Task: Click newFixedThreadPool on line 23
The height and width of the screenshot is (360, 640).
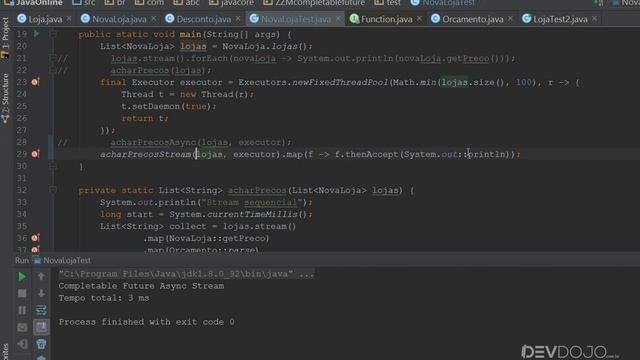Action: (x=340, y=82)
